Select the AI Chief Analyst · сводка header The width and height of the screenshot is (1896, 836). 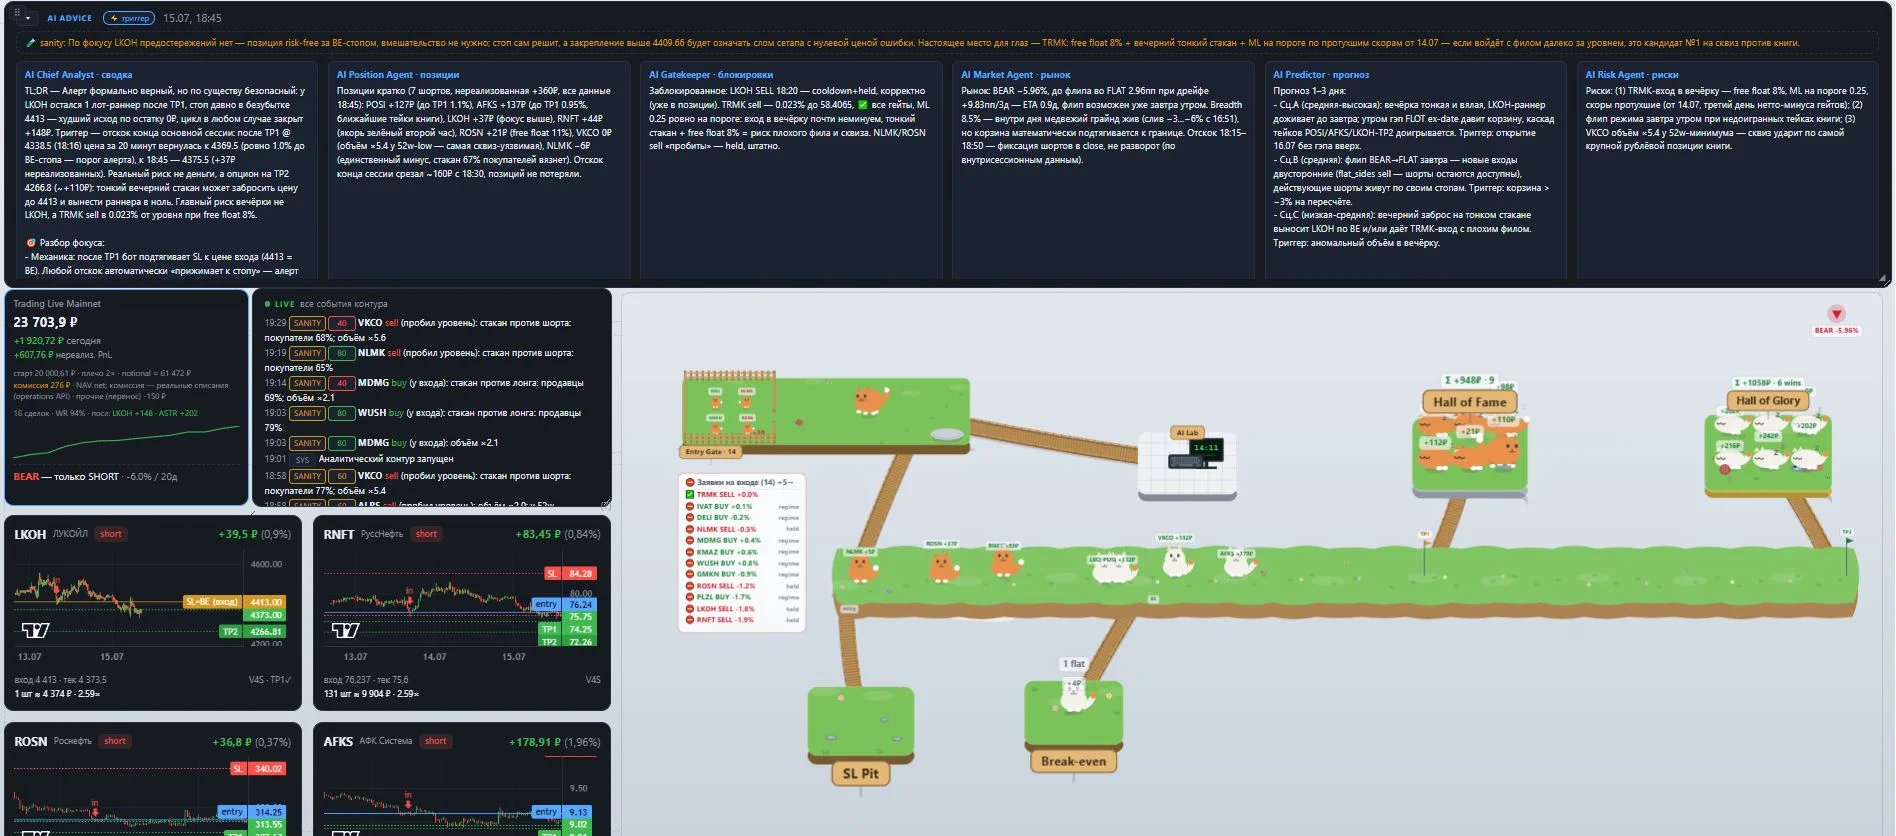78,75
